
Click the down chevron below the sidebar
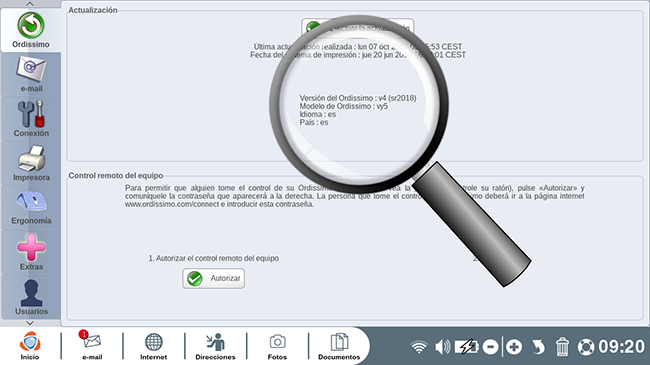[30, 323]
